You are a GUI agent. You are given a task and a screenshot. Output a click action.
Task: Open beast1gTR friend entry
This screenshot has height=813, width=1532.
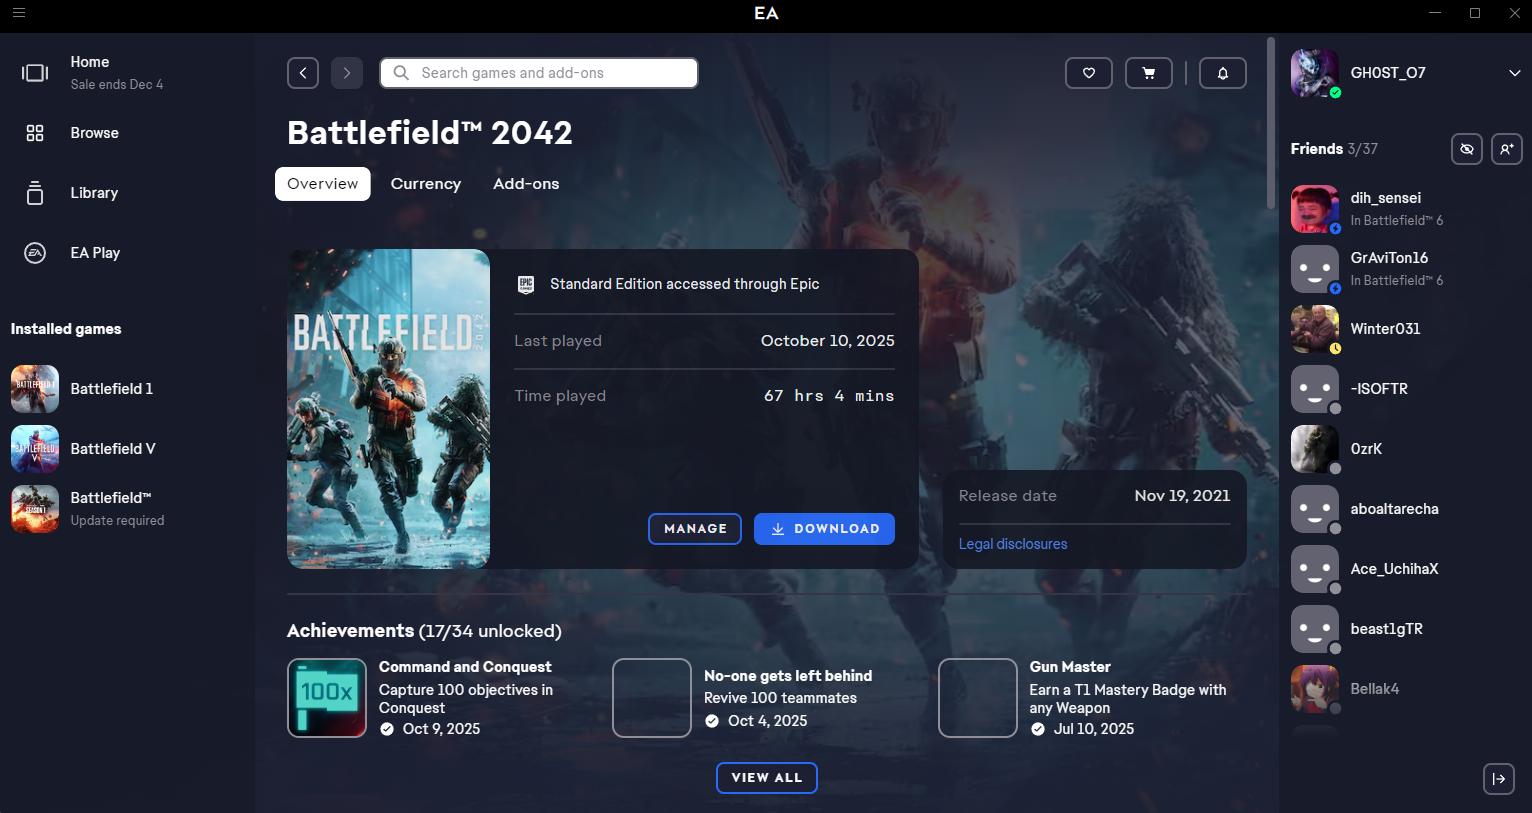[x=1406, y=629]
